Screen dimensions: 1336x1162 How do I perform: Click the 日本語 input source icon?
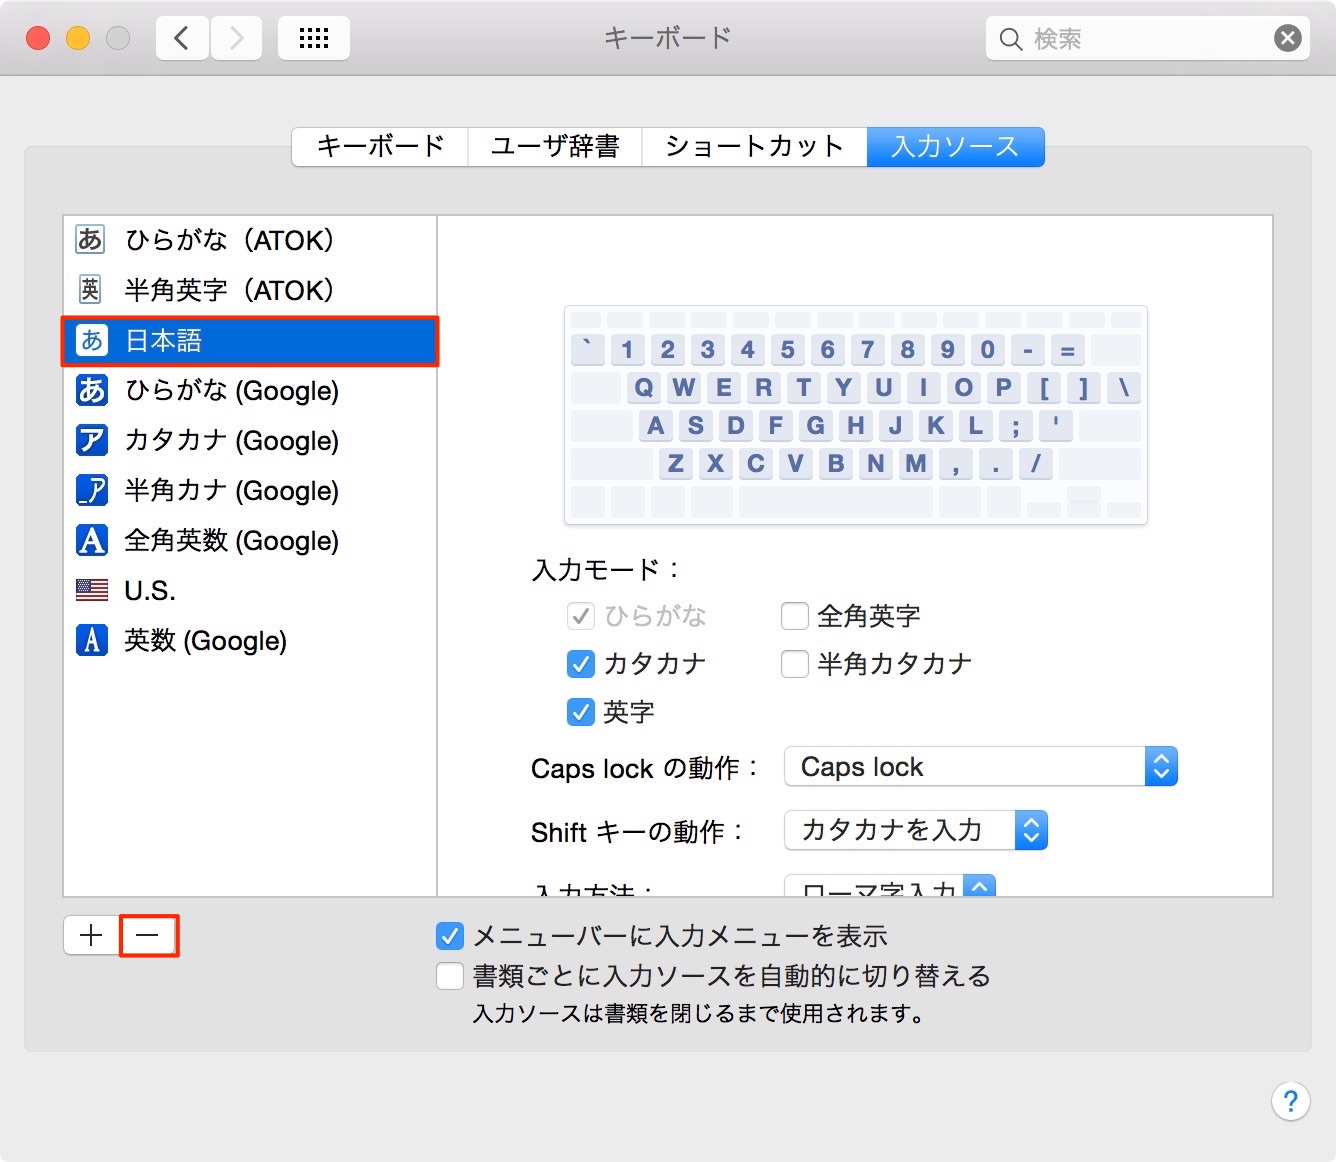[92, 340]
